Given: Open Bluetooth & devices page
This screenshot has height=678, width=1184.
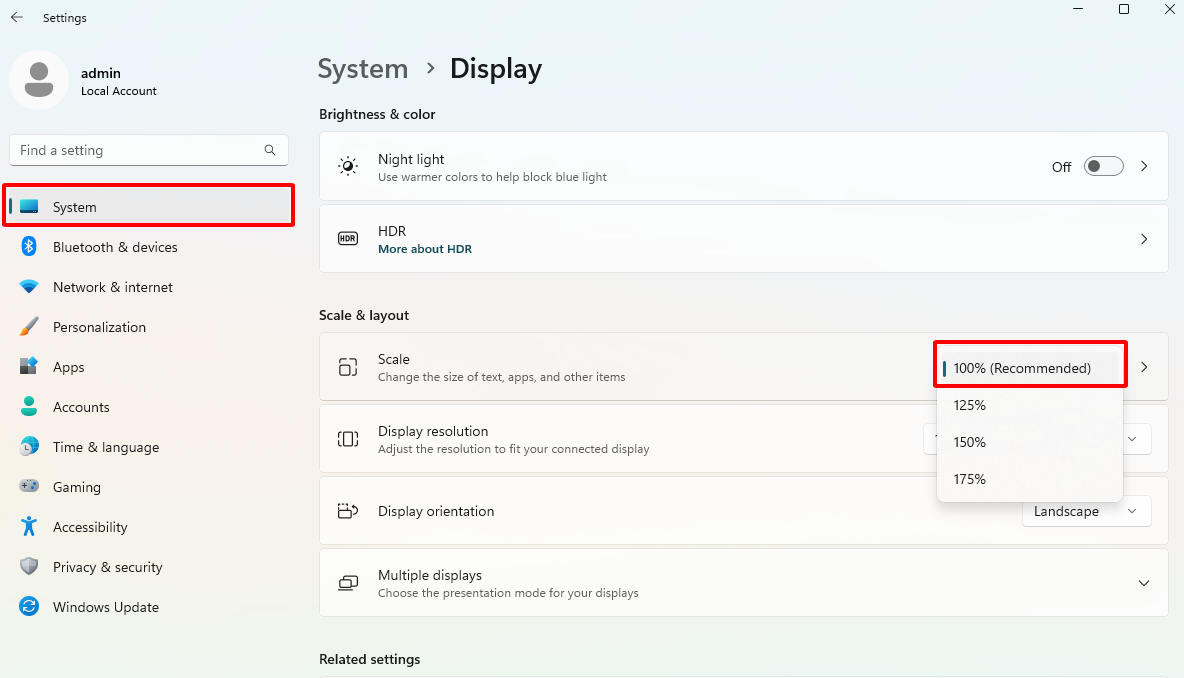Looking at the screenshot, I should click(x=149, y=247).
